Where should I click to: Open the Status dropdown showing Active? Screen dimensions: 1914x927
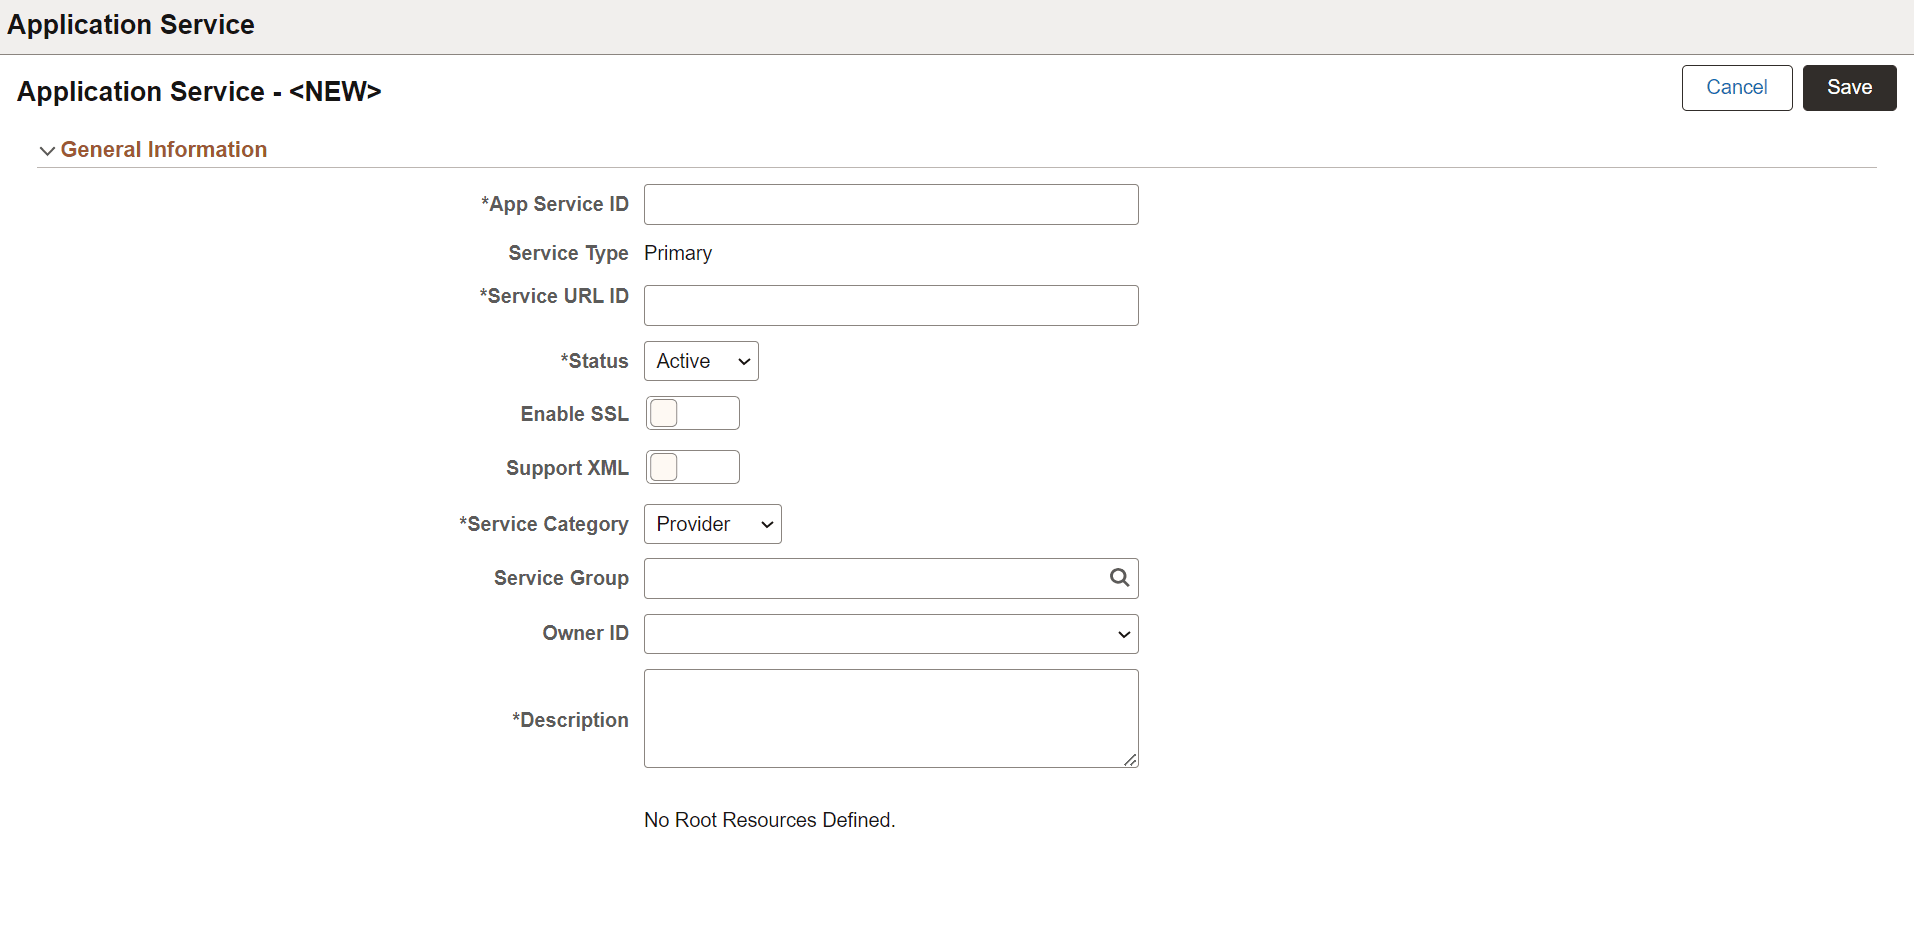(699, 361)
